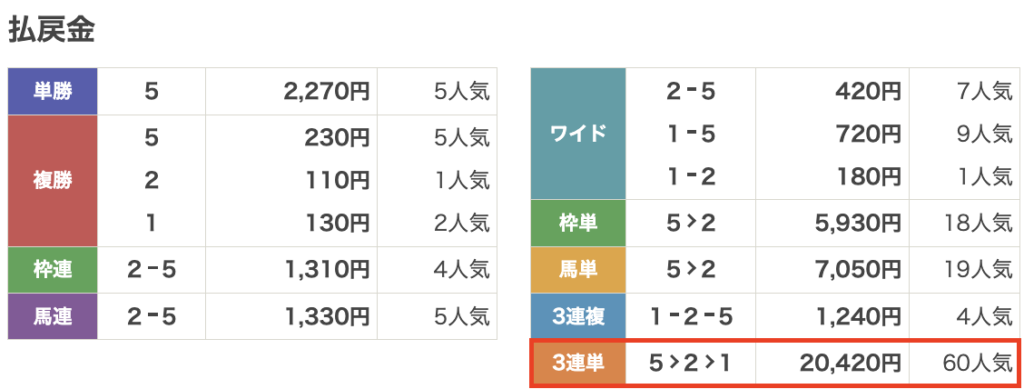Click the 枠連 green label cell

53,270
